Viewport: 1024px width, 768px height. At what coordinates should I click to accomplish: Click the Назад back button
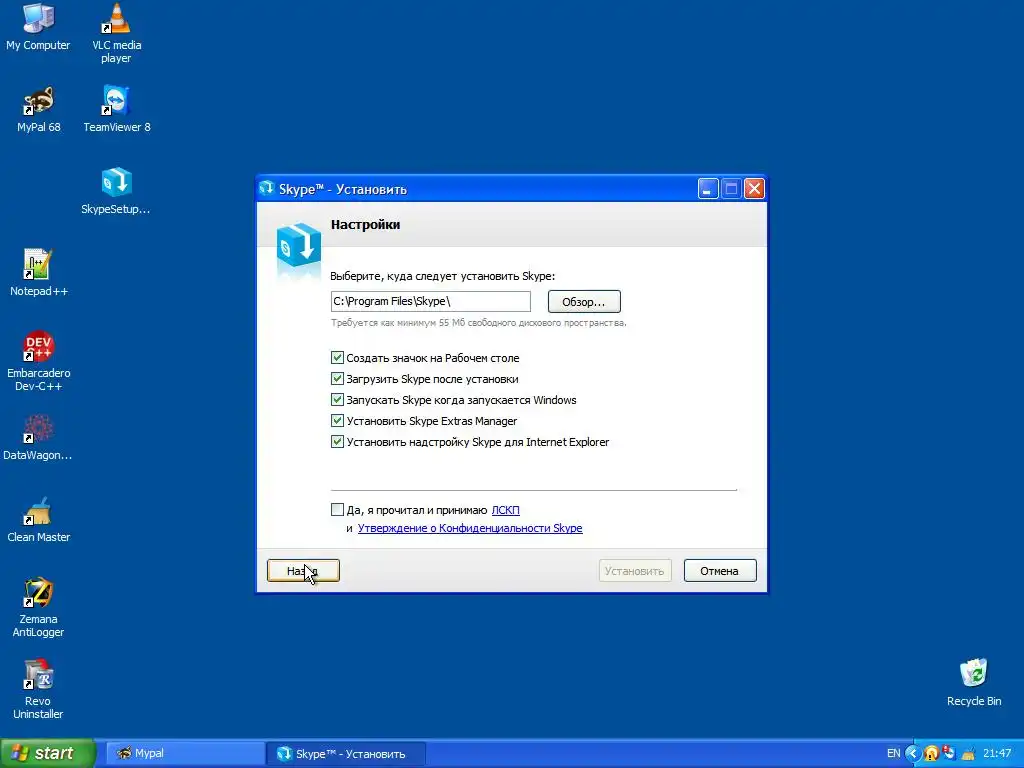[x=303, y=571]
